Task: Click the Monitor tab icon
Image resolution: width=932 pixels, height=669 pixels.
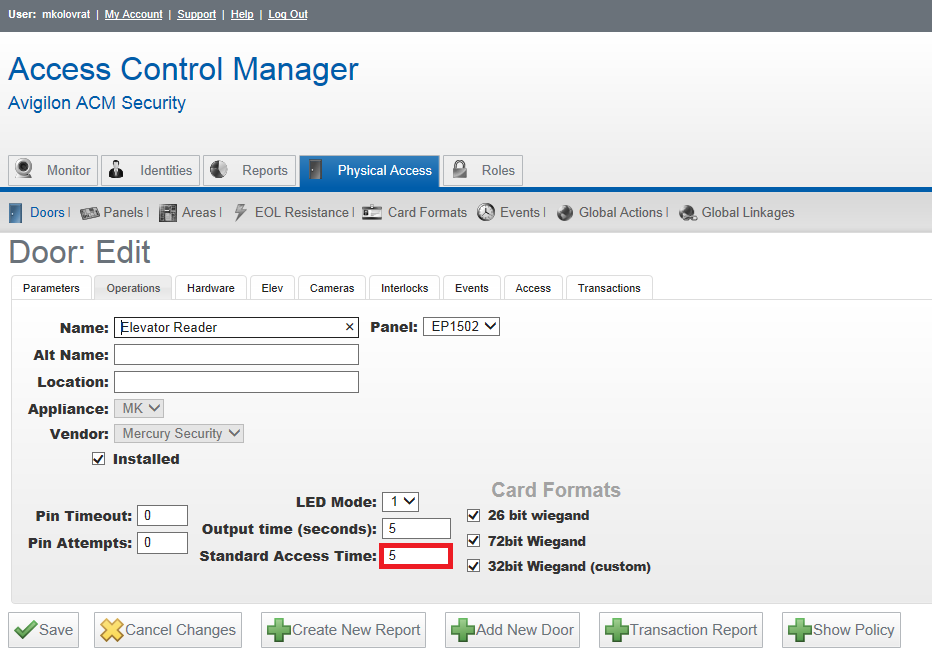Action: click(23, 170)
